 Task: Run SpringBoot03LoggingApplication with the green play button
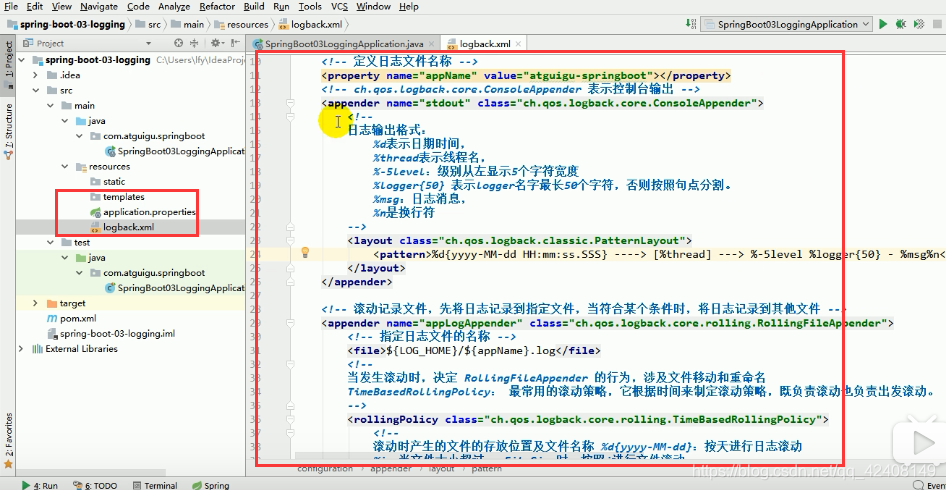[883, 24]
